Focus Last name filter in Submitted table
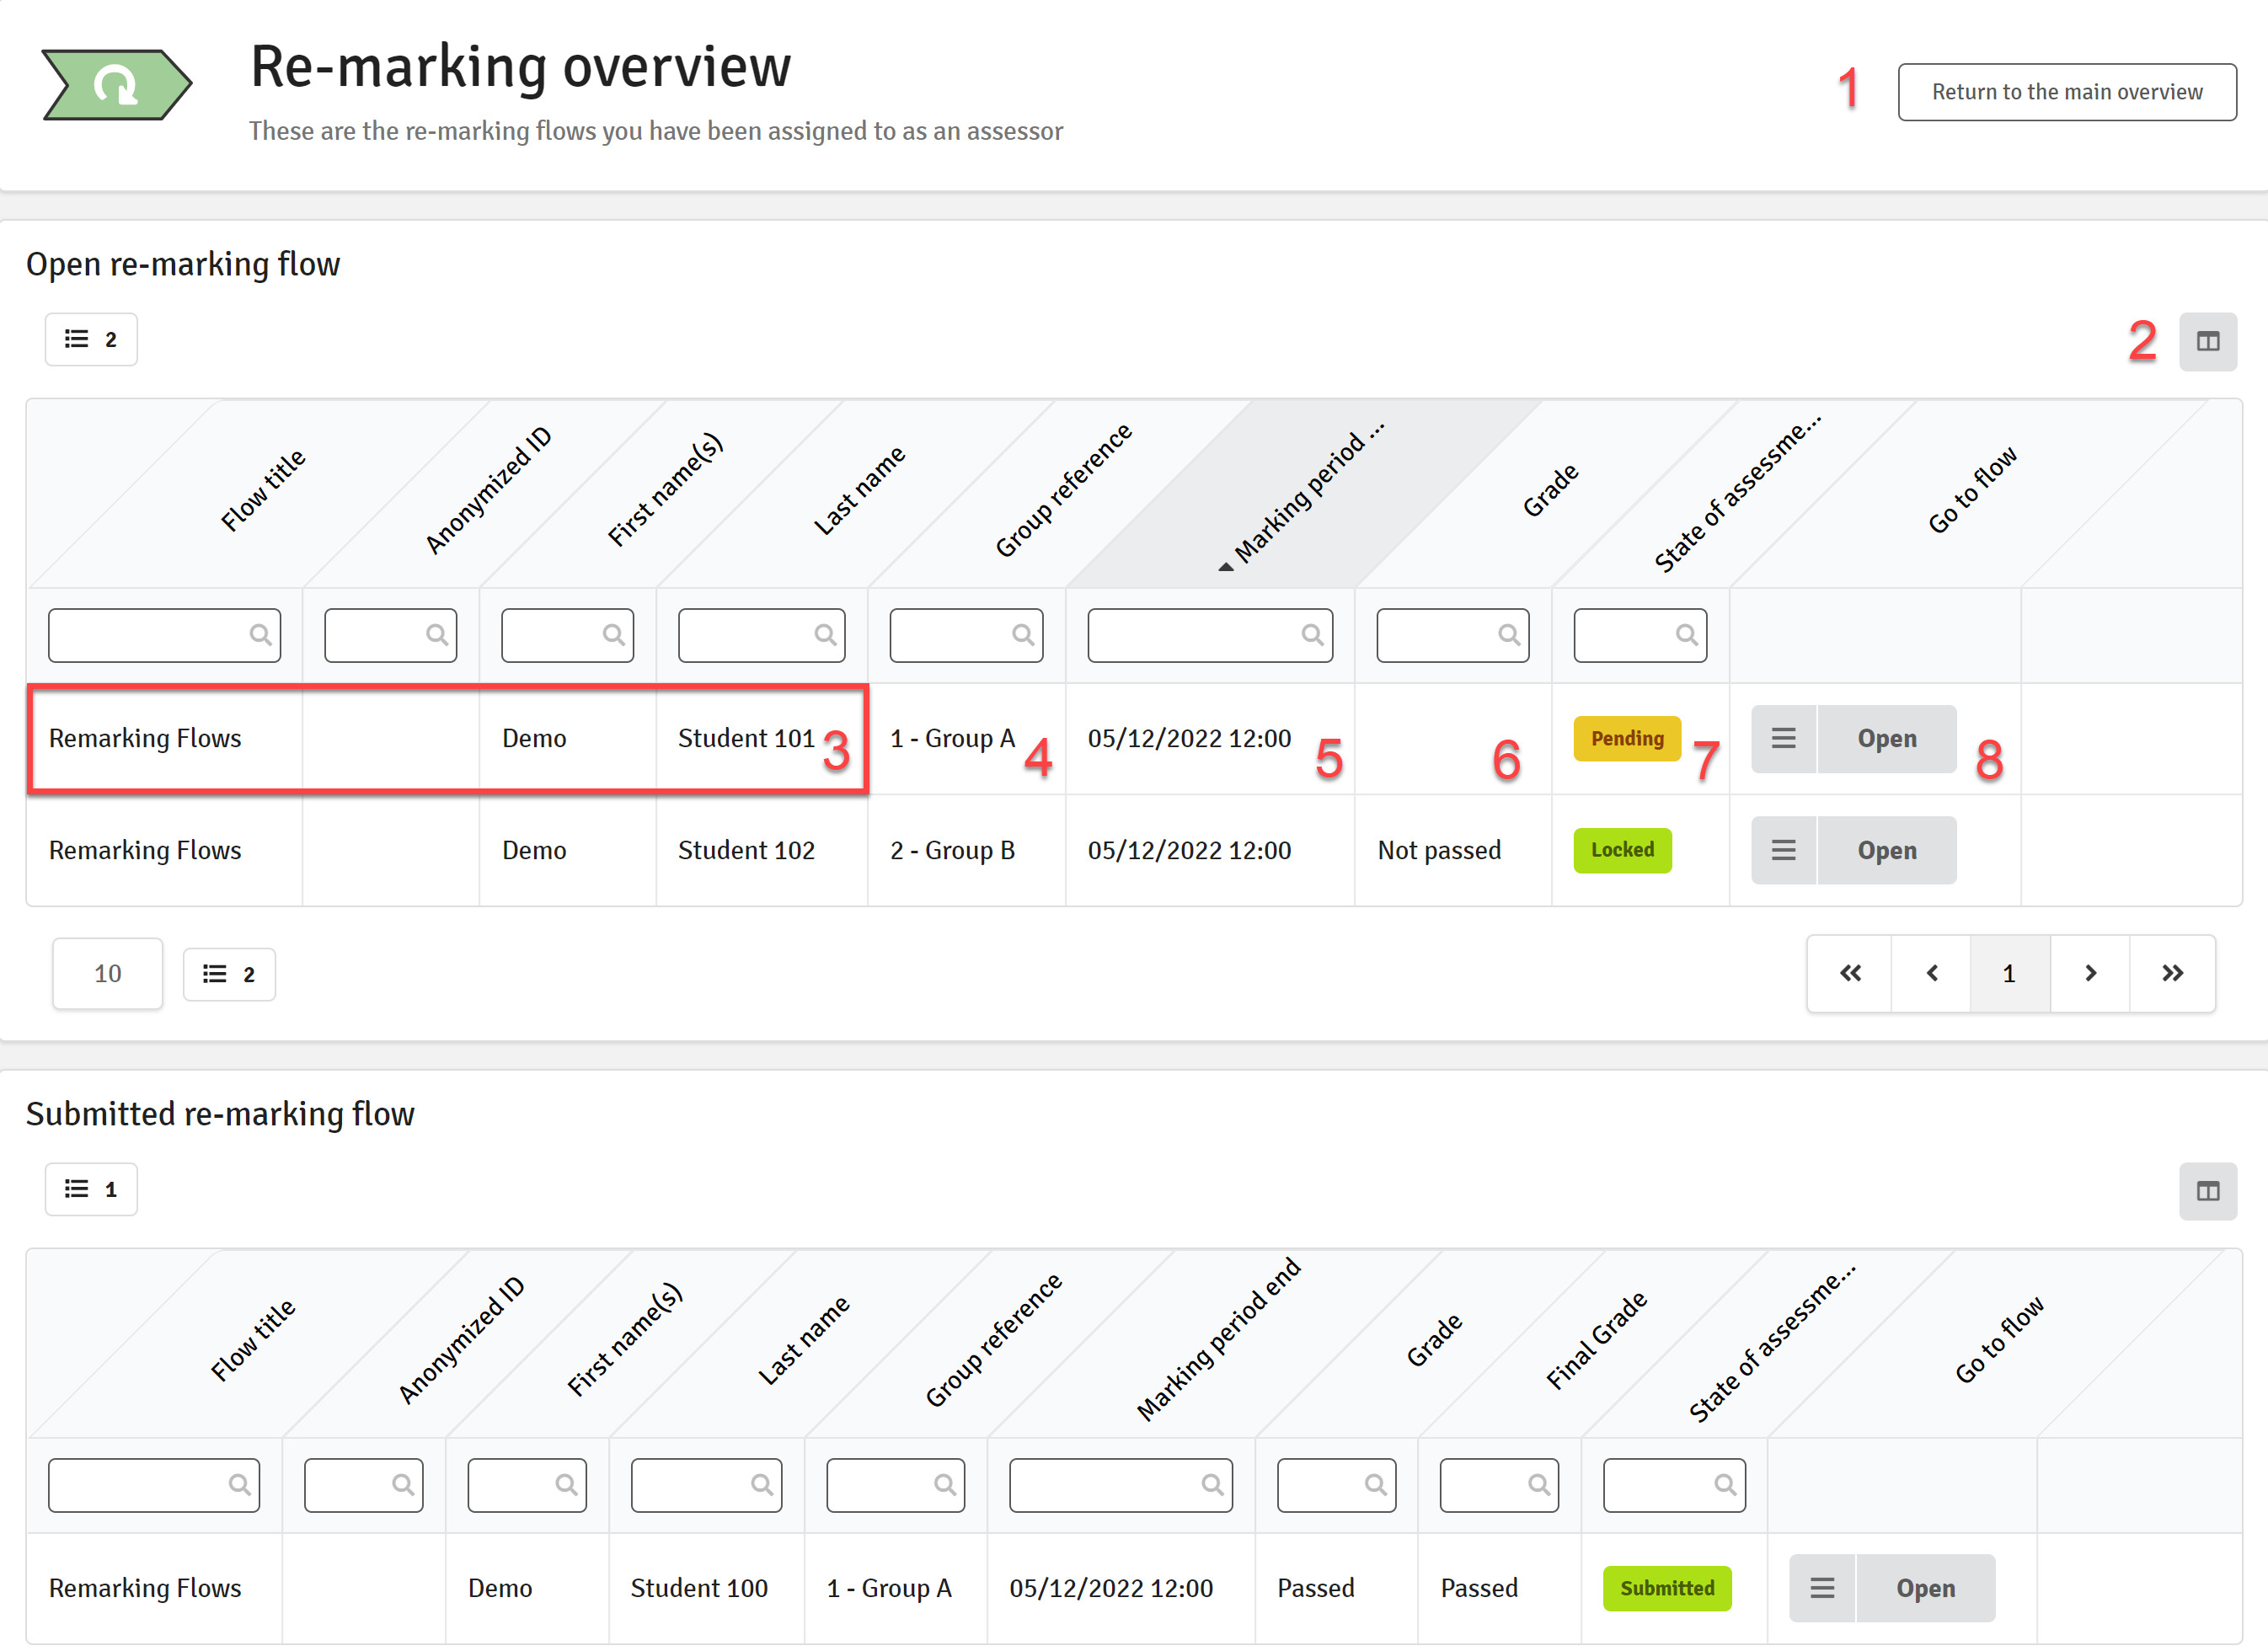The height and width of the screenshot is (1651, 2268). [706, 1485]
